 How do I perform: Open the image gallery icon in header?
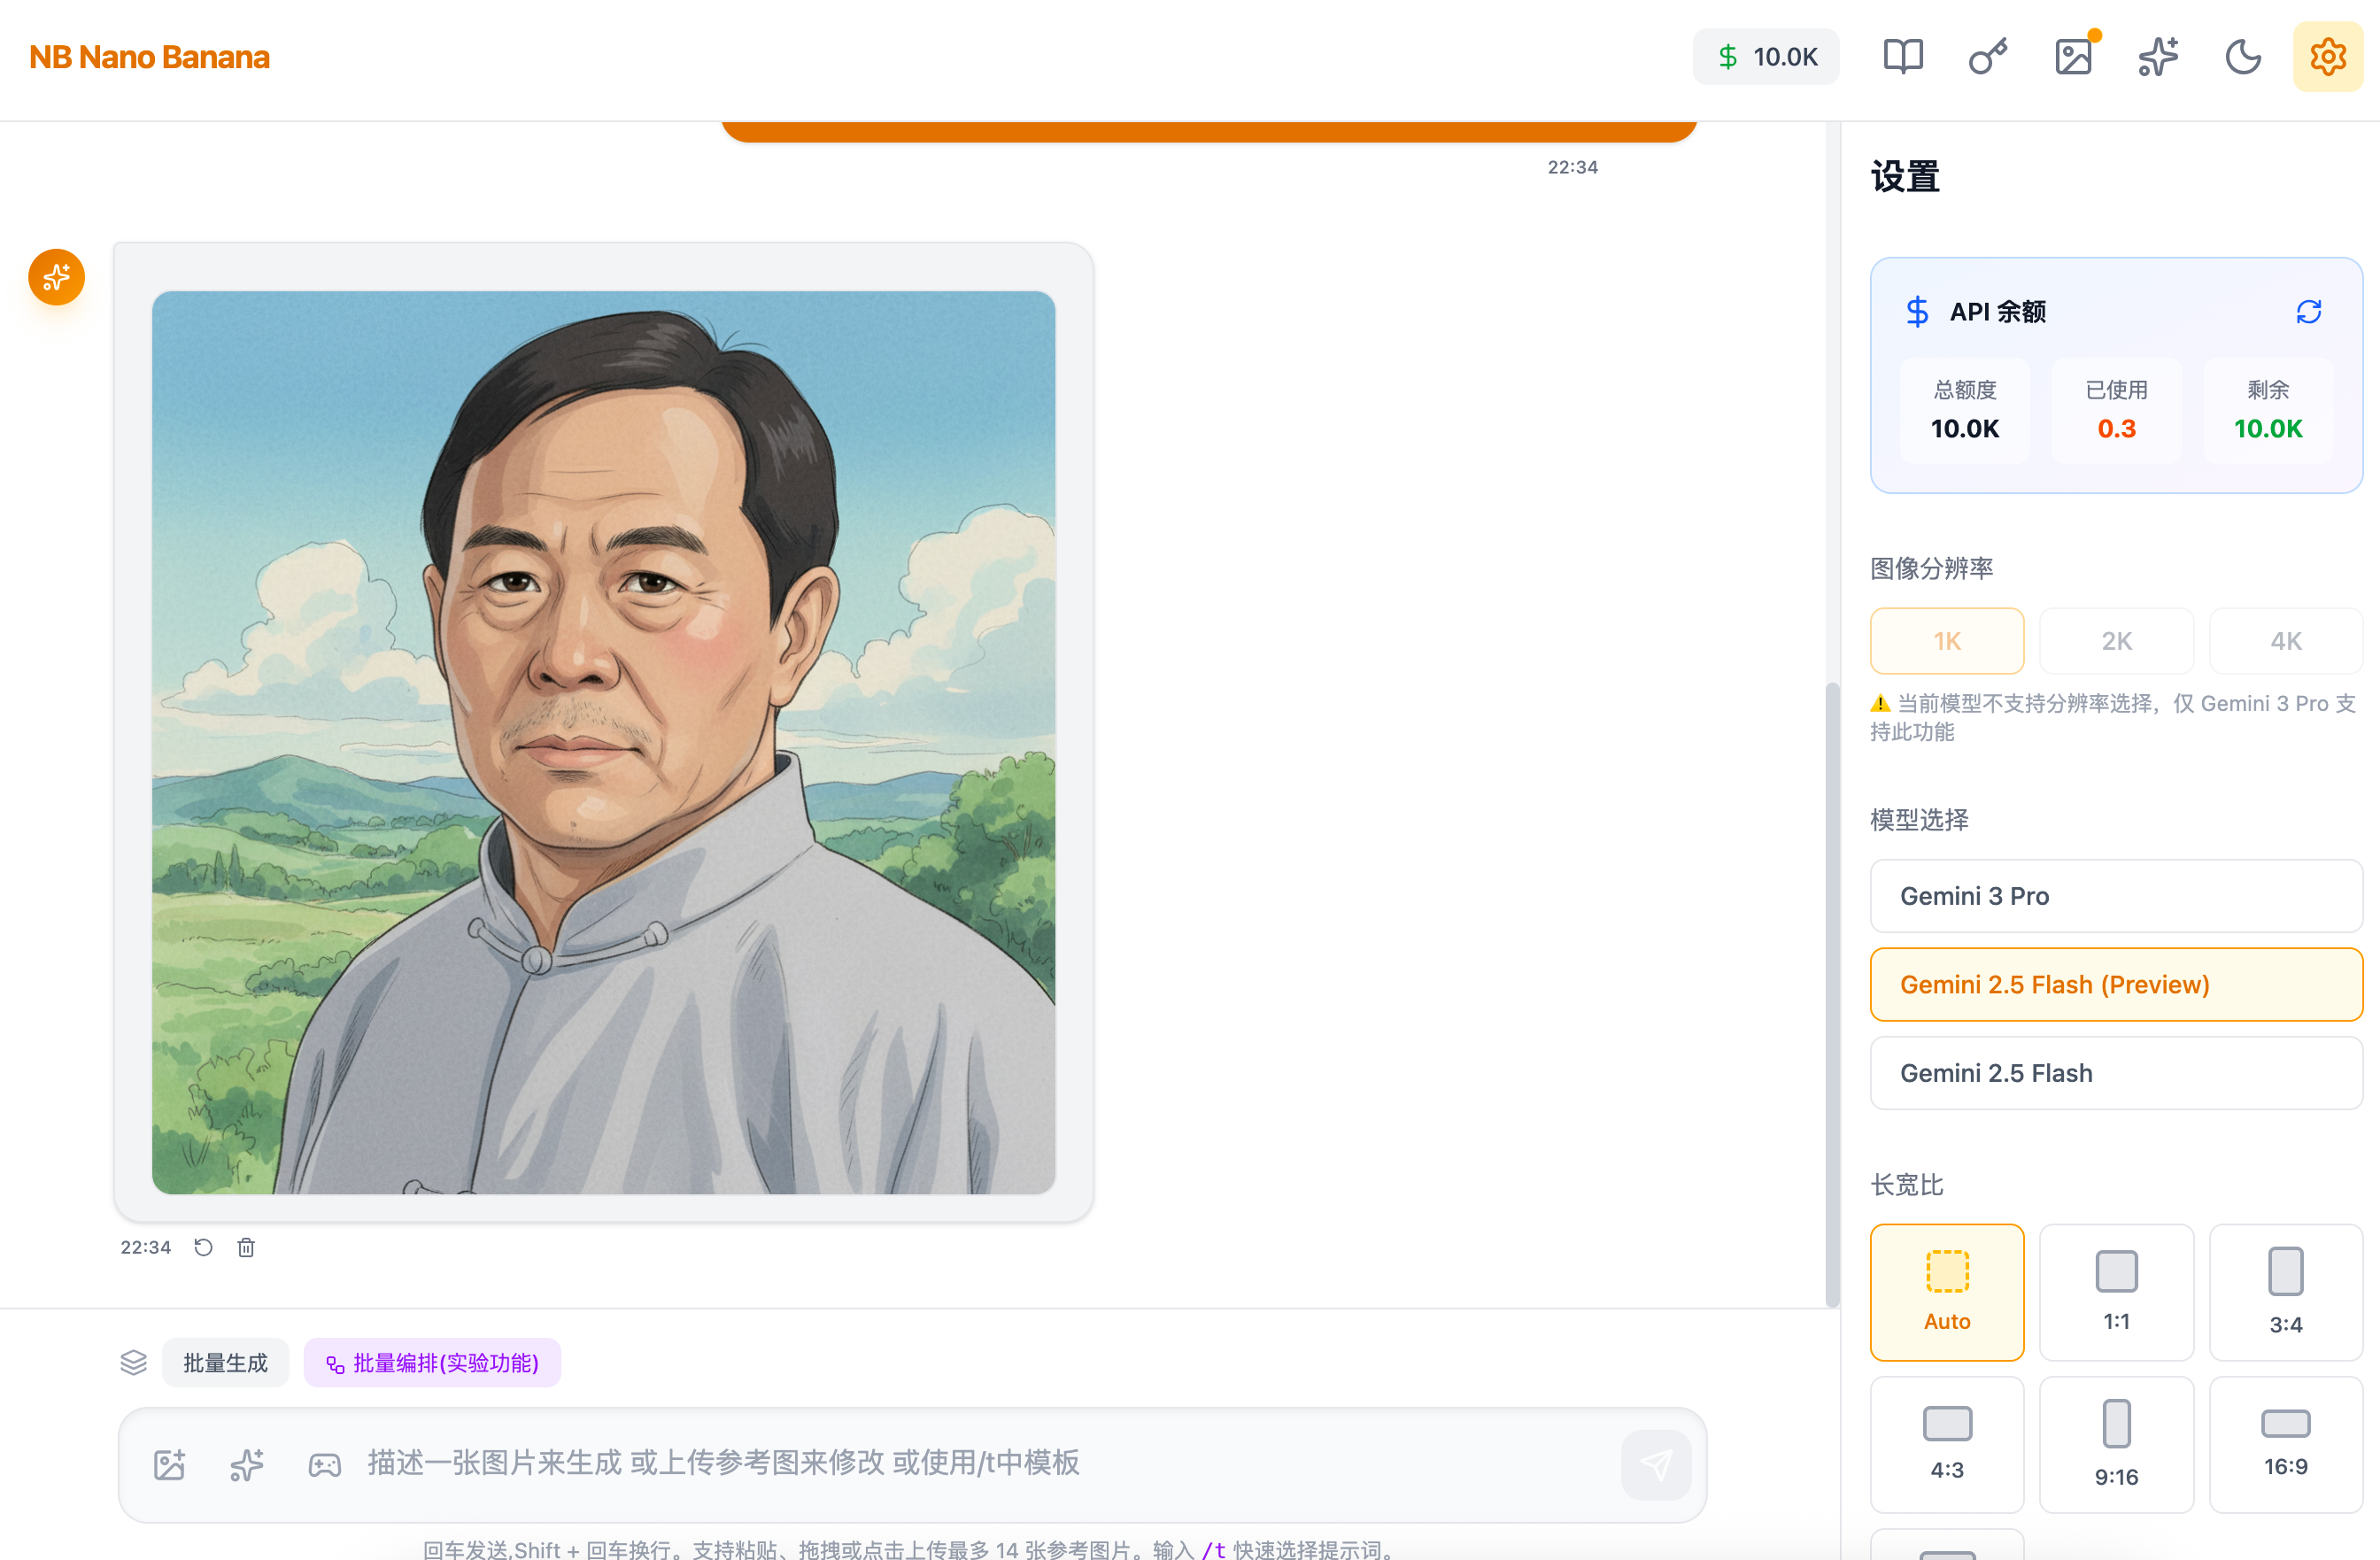click(2074, 57)
